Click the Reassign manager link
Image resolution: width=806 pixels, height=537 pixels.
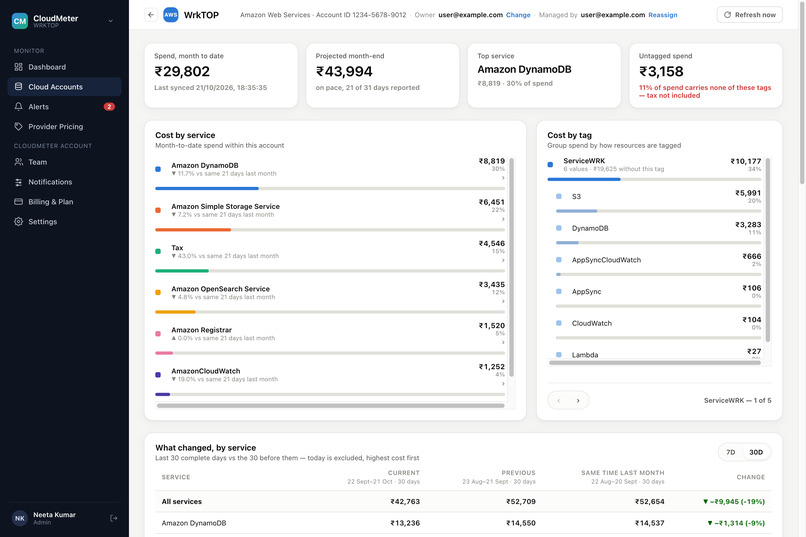(663, 15)
